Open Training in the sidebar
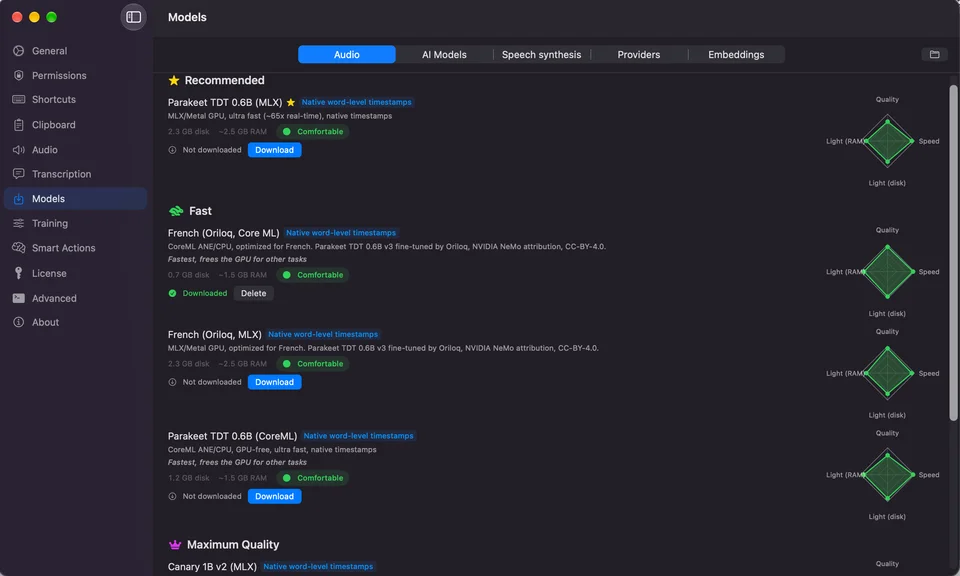Viewport: 960px width, 576px height. [x=75, y=223]
